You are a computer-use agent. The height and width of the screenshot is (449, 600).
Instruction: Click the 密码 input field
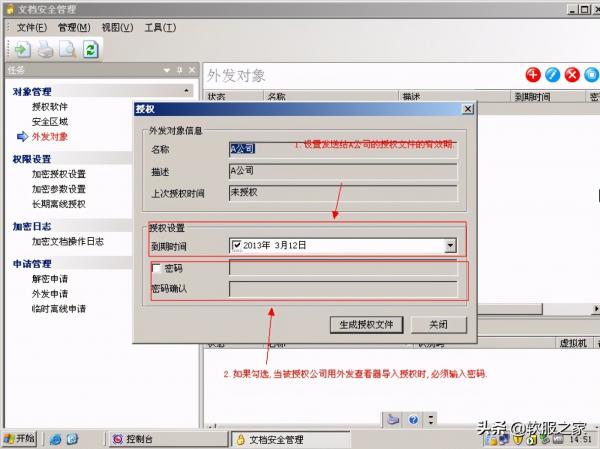(343, 268)
